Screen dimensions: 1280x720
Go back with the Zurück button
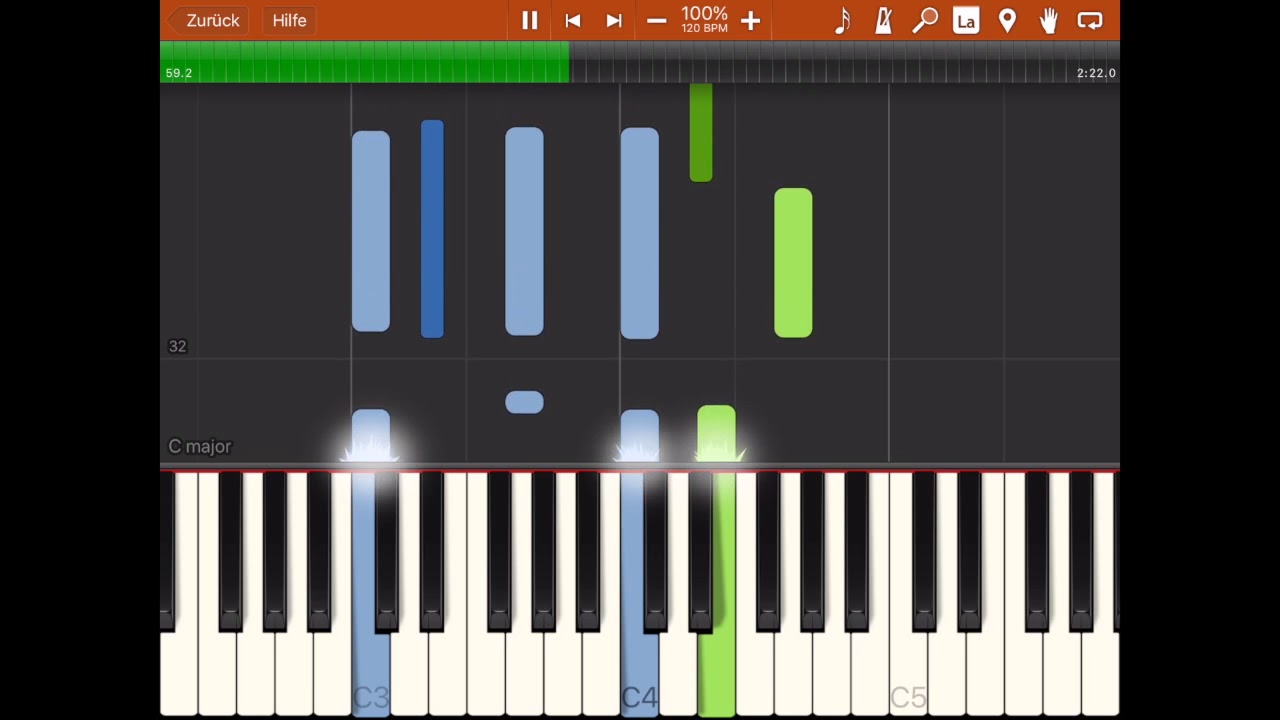(207, 20)
